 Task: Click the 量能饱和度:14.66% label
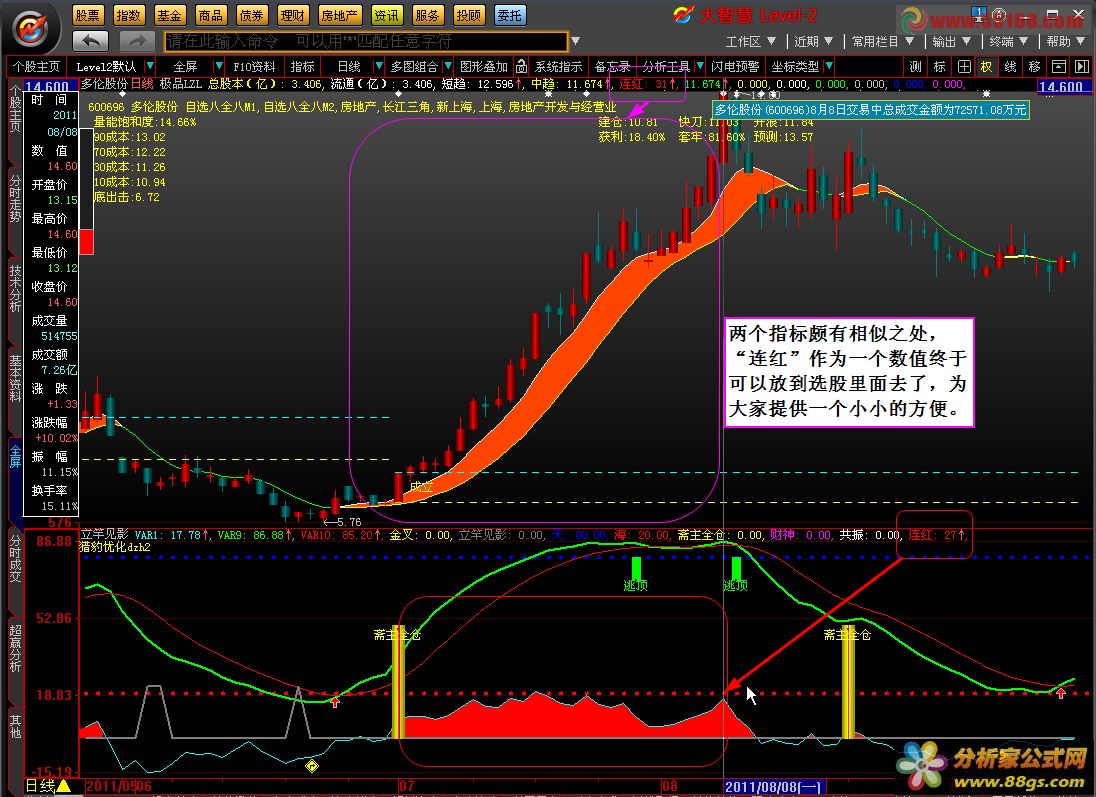[x=145, y=122]
